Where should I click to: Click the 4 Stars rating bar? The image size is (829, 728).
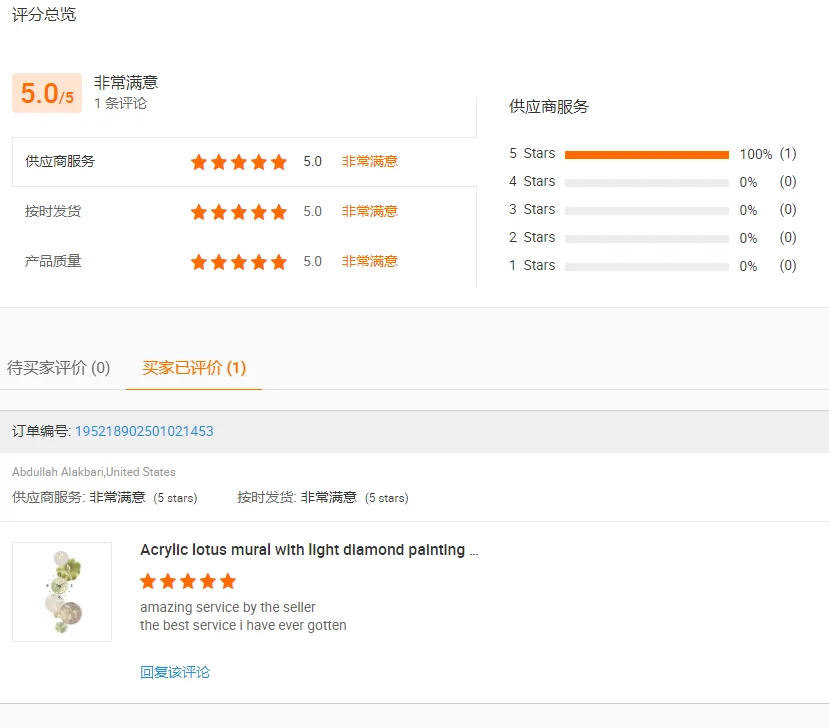646,183
